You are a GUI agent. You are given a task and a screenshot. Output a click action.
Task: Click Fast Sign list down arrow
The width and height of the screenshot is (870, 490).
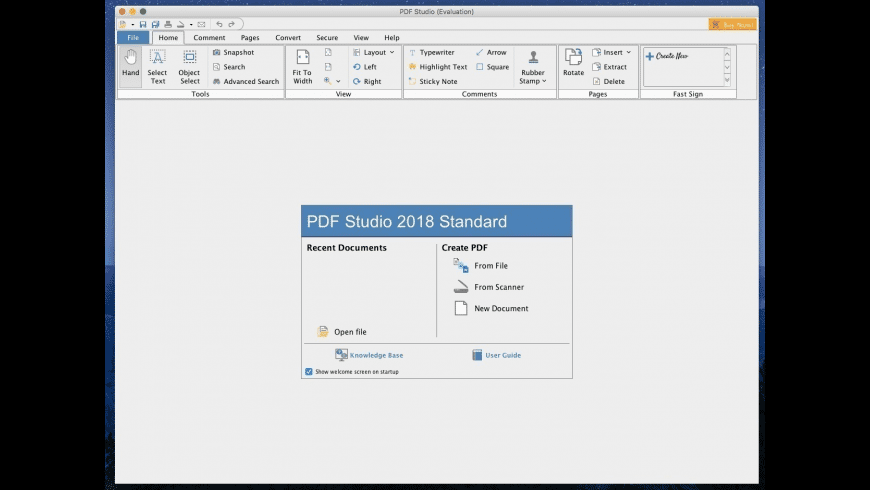click(727, 67)
